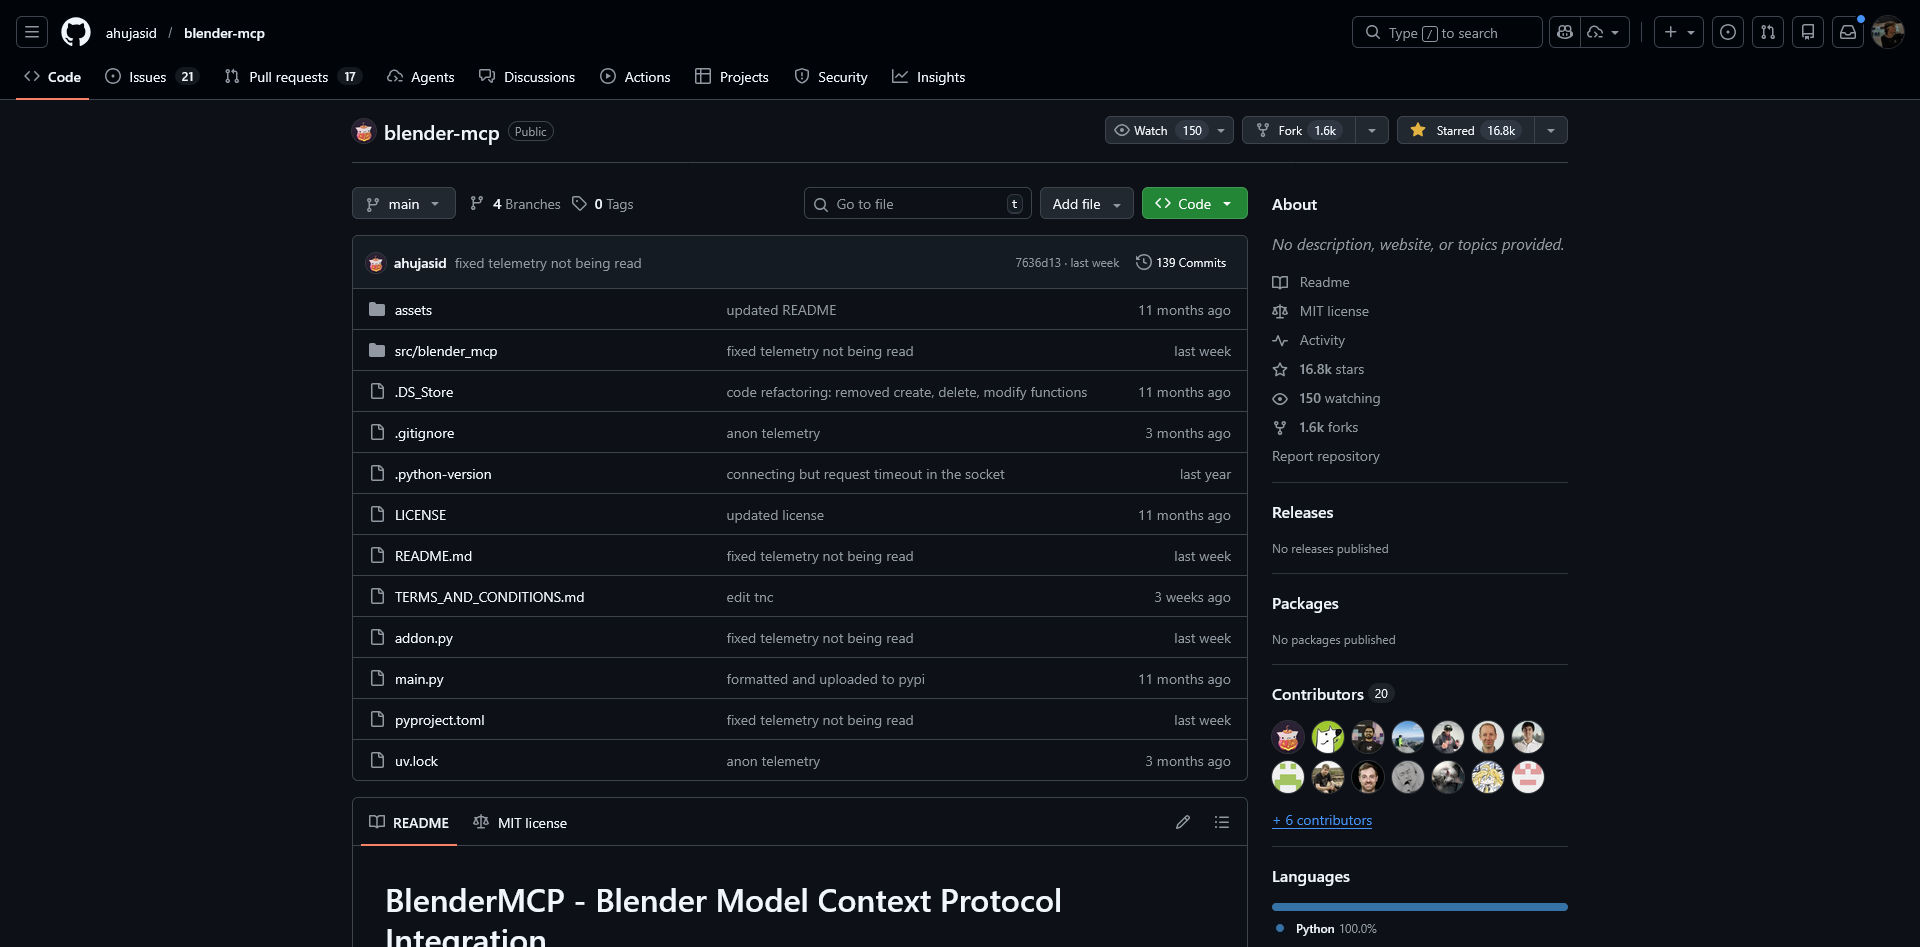Image resolution: width=1920 pixels, height=947 pixels.
Task: Expand the Fork options dropdown arrow
Action: pos(1372,130)
